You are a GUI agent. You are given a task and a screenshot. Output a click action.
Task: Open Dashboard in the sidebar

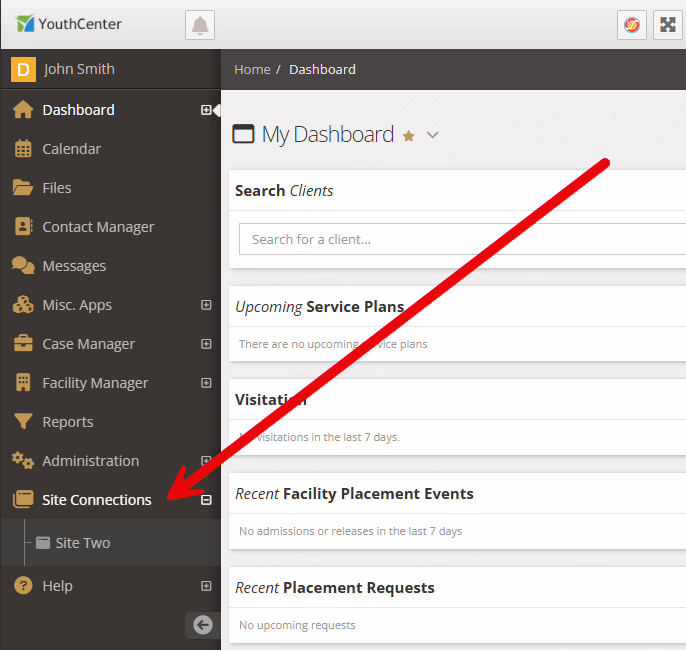click(x=78, y=110)
